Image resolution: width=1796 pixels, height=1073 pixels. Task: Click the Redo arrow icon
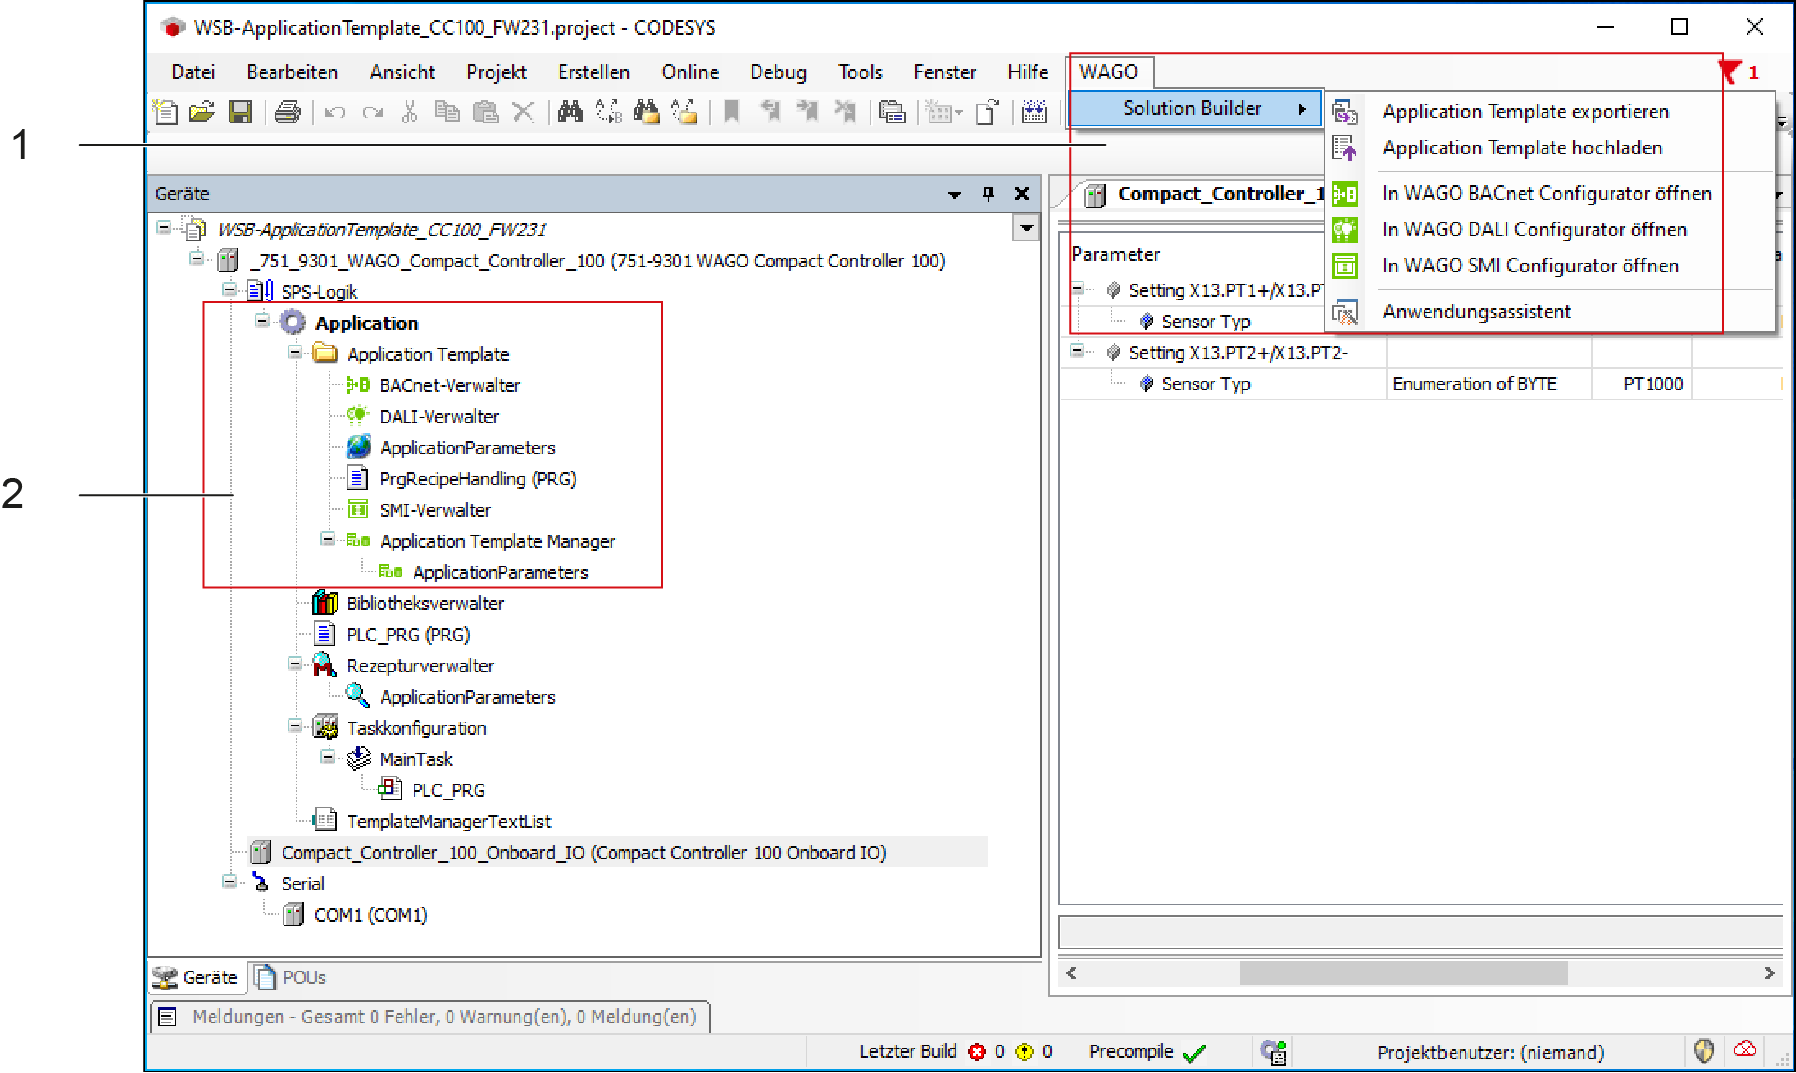click(372, 112)
